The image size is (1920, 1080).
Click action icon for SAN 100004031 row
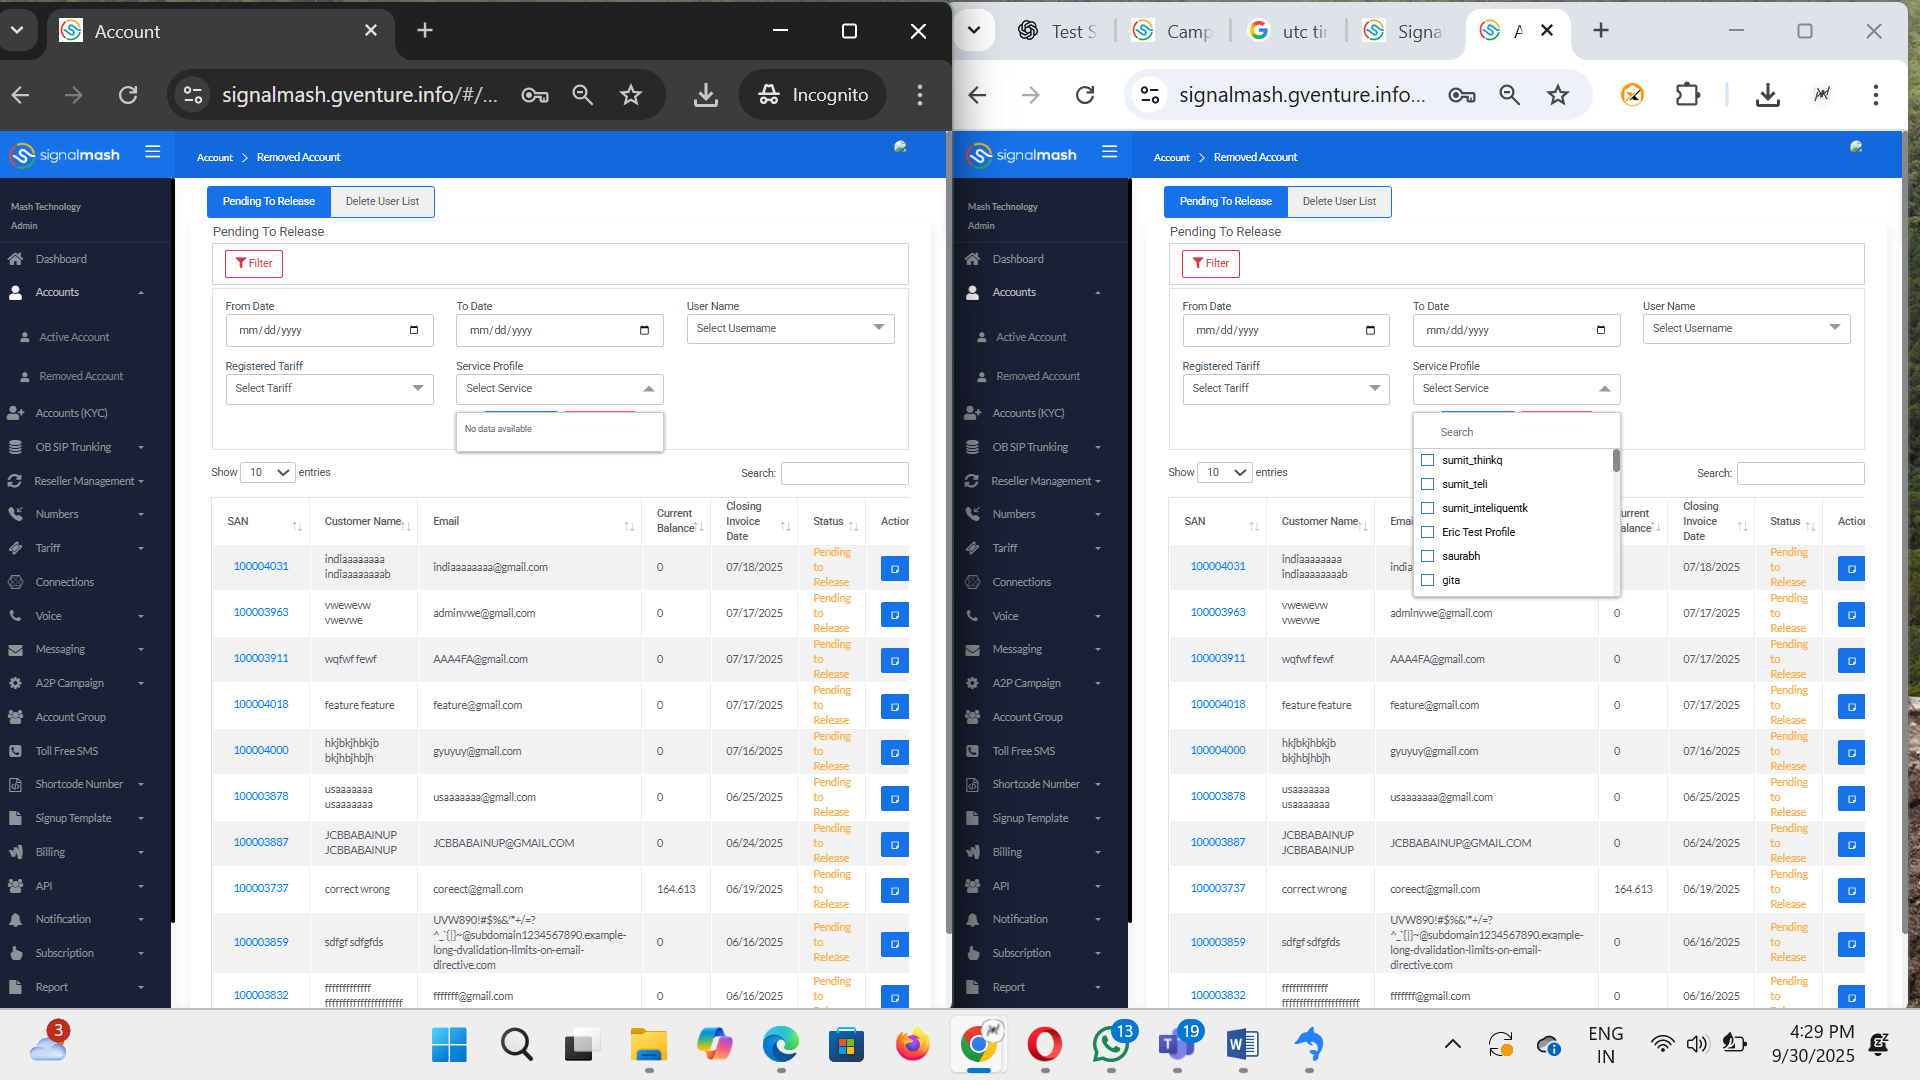coord(894,568)
